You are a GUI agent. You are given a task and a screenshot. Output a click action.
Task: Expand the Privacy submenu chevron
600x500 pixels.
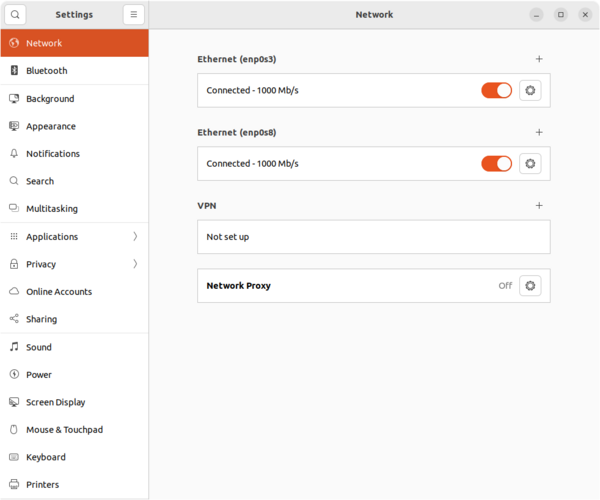click(135, 264)
